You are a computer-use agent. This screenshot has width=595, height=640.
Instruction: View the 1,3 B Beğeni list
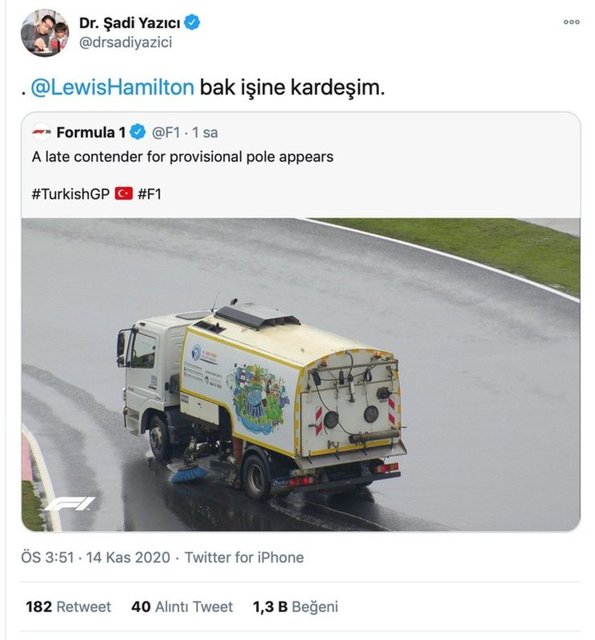[295, 607]
